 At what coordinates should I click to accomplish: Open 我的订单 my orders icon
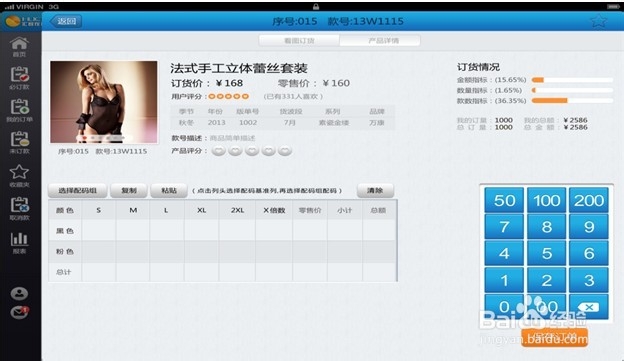tap(19, 110)
